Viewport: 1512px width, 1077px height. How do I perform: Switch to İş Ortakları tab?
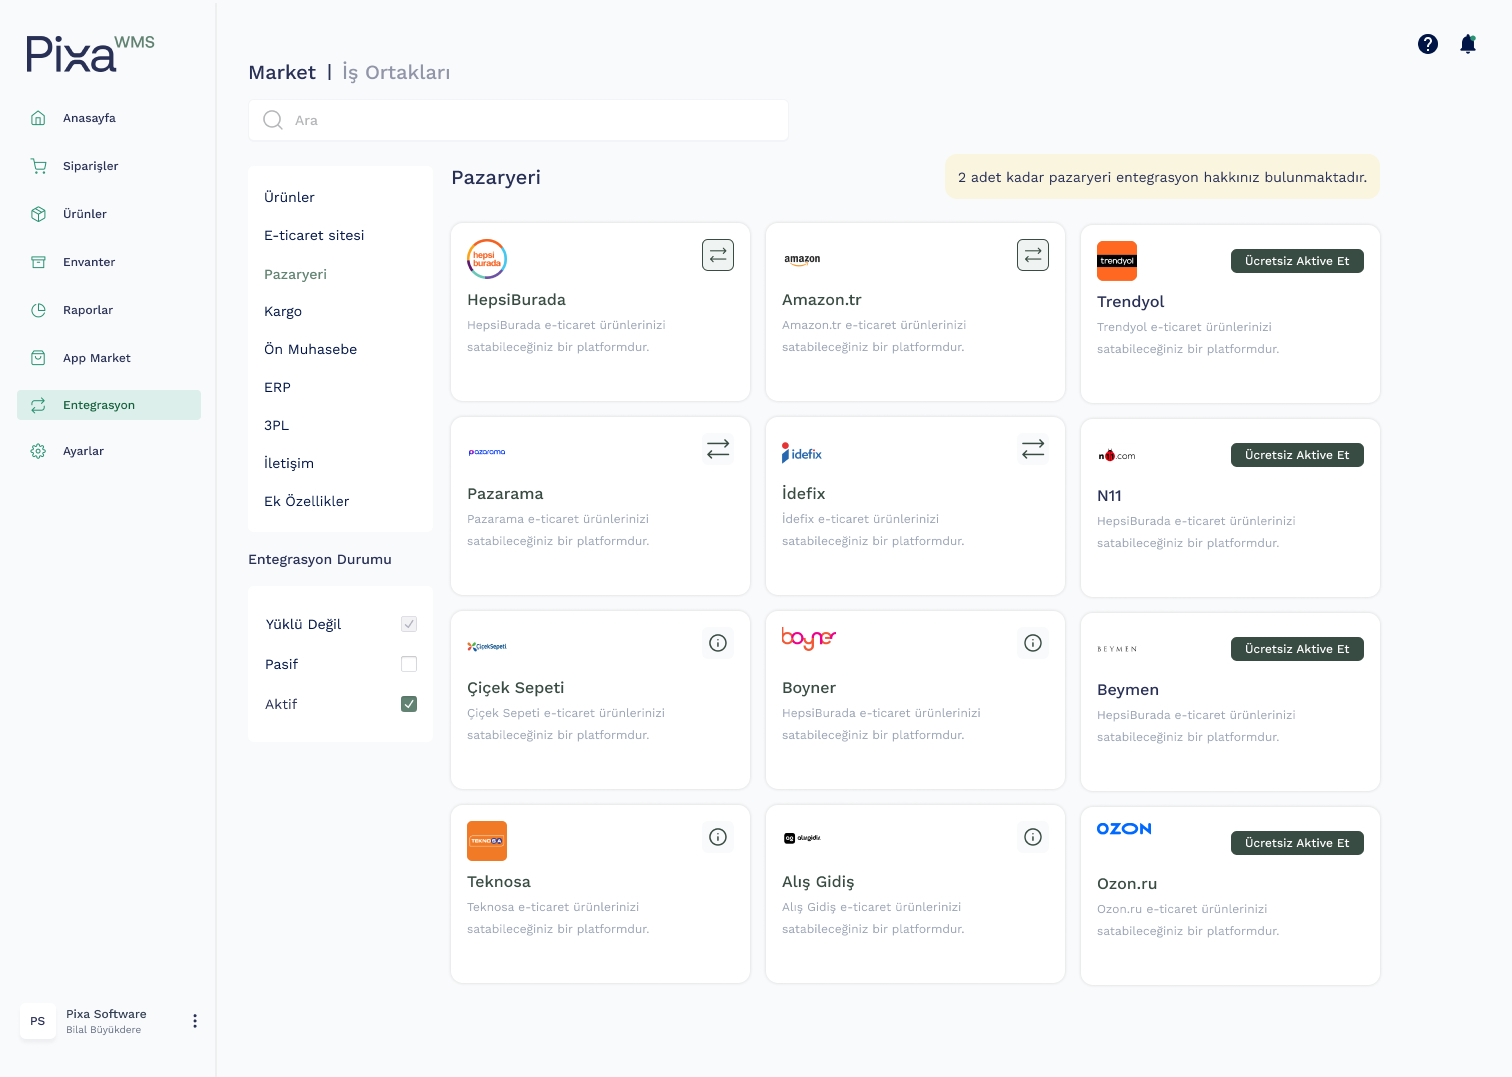[396, 73]
